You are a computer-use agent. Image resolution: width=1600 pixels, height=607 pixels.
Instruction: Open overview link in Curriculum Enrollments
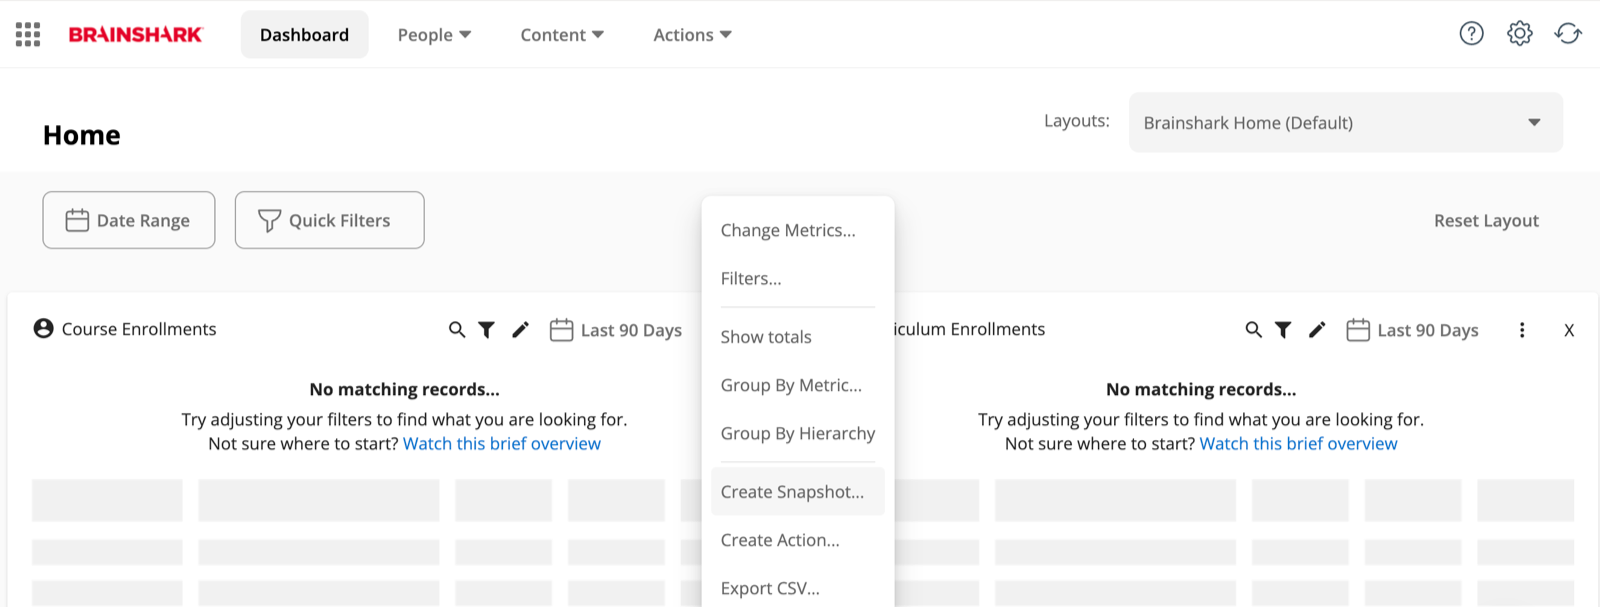tap(1298, 443)
